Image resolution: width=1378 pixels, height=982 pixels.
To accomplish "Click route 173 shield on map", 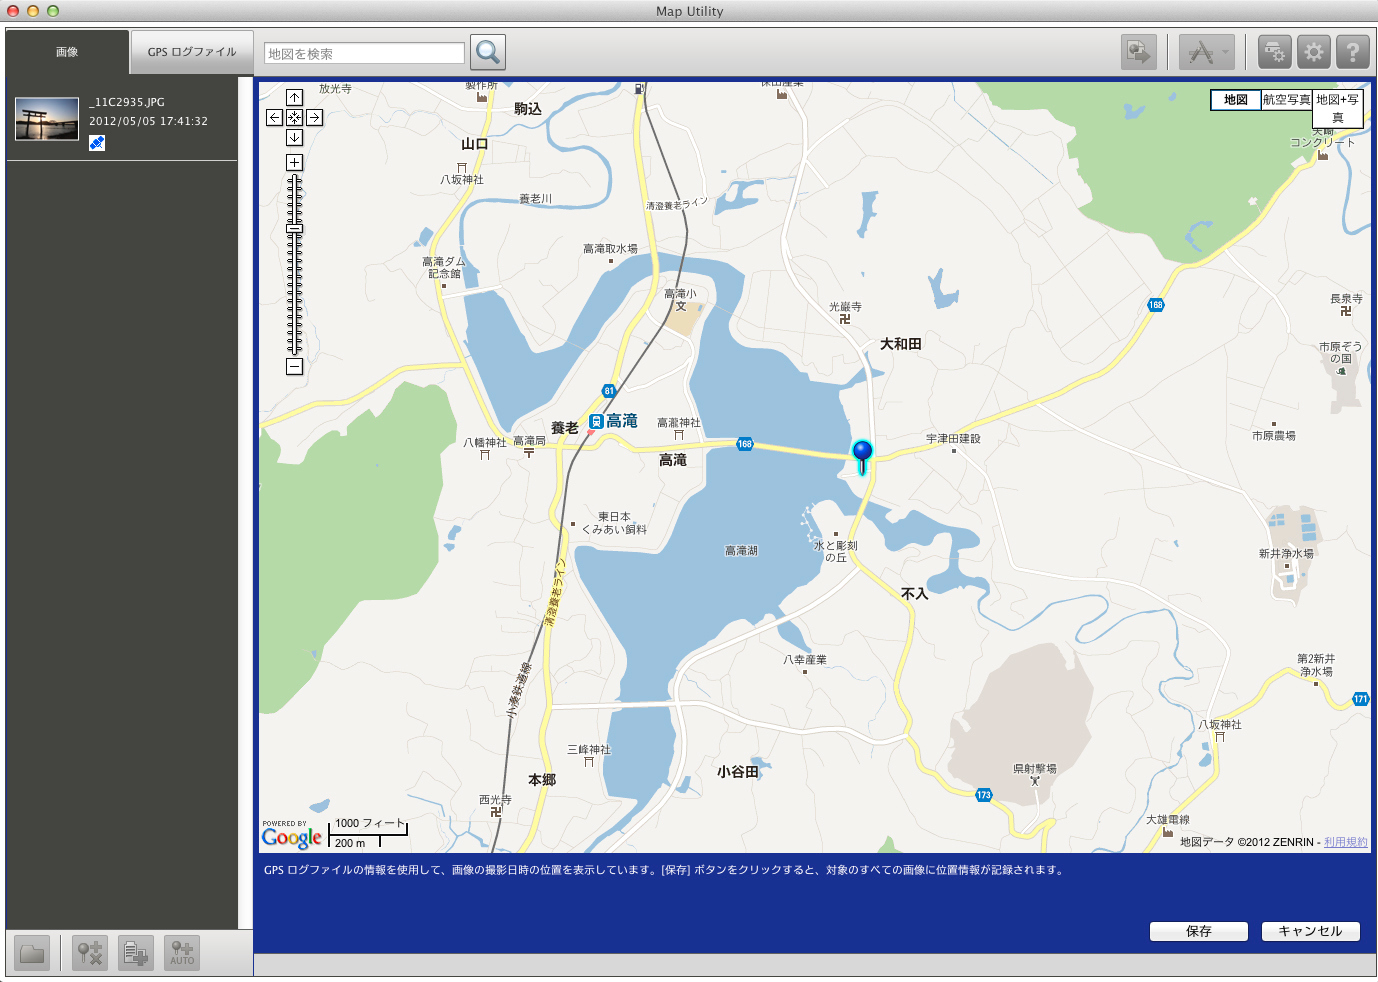I will click(x=984, y=795).
